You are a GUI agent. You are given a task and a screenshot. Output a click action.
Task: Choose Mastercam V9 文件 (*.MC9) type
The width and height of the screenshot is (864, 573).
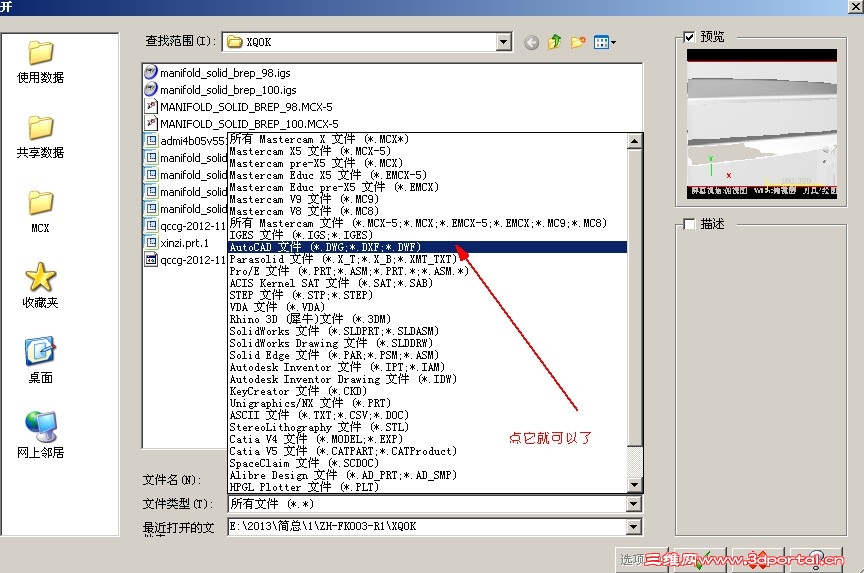tap(428, 199)
